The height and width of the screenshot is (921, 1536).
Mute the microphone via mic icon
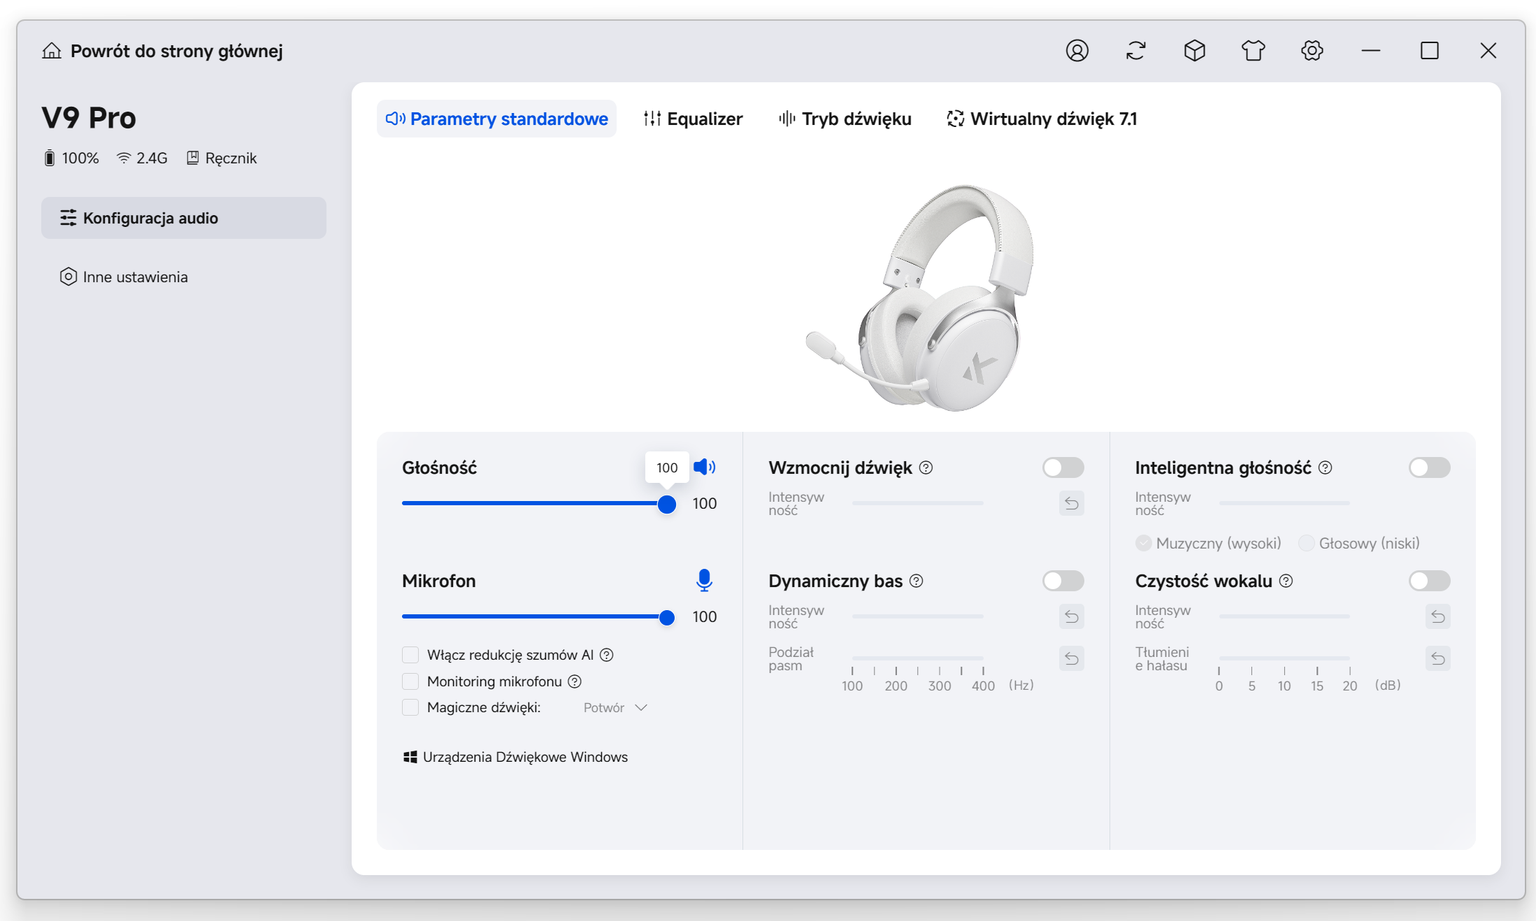coord(704,580)
